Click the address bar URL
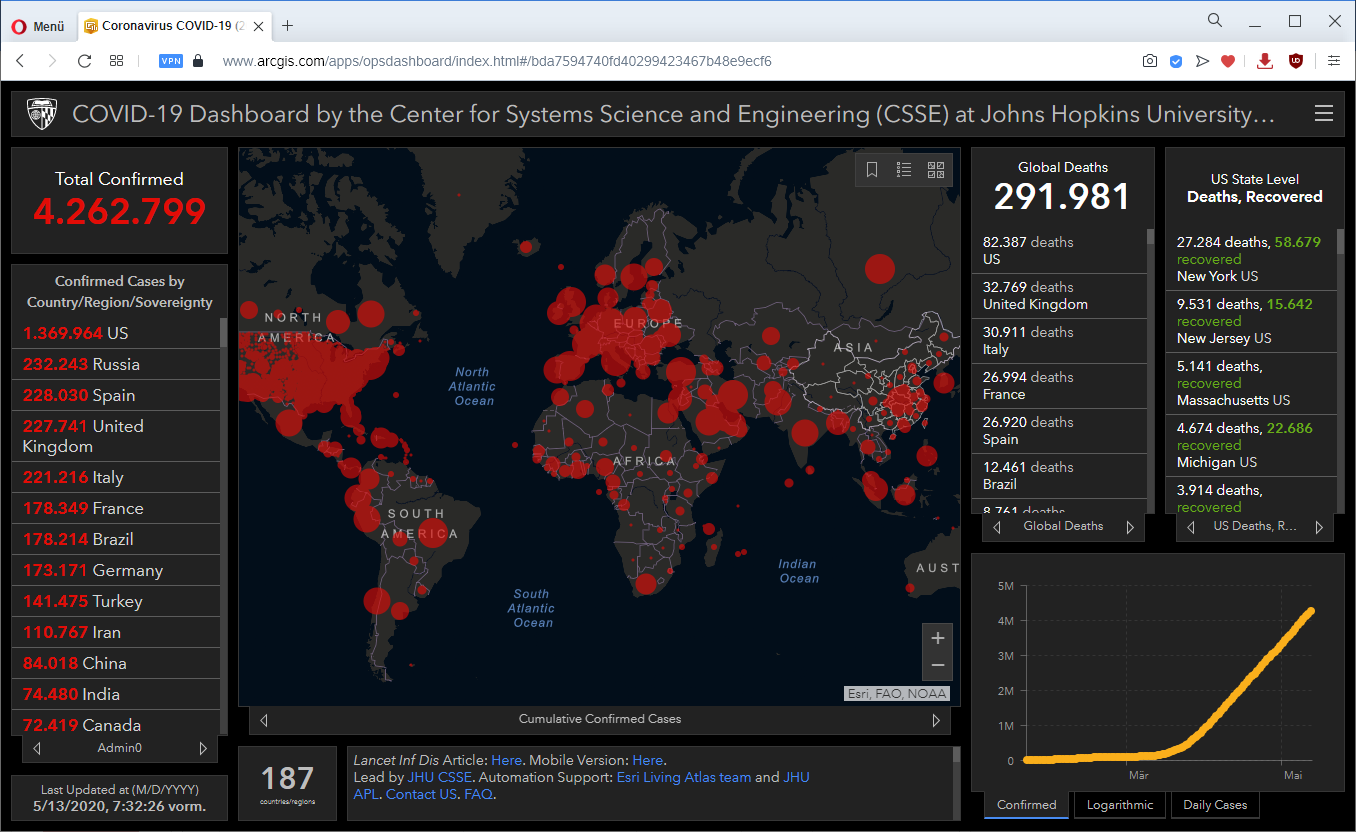This screenshot has height=832, width=1356. 497,61
